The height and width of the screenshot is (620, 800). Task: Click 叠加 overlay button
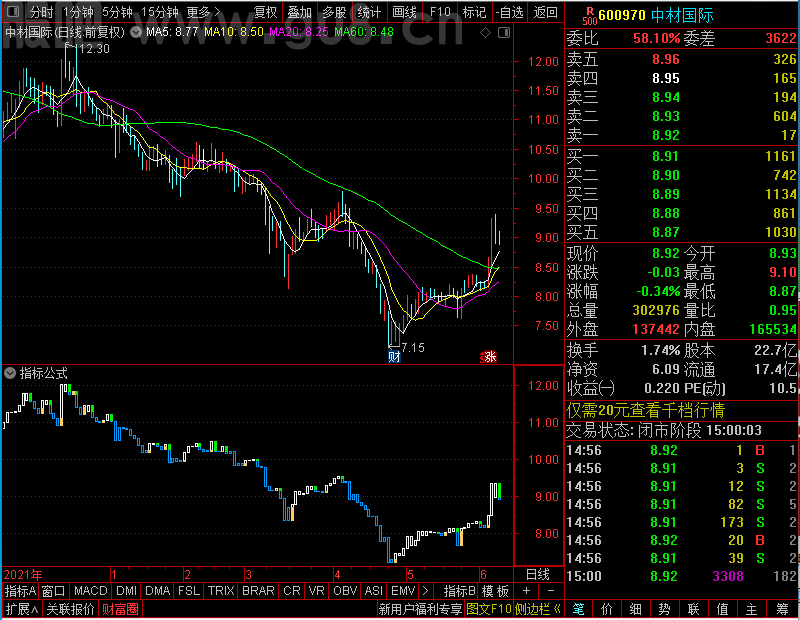299,12
